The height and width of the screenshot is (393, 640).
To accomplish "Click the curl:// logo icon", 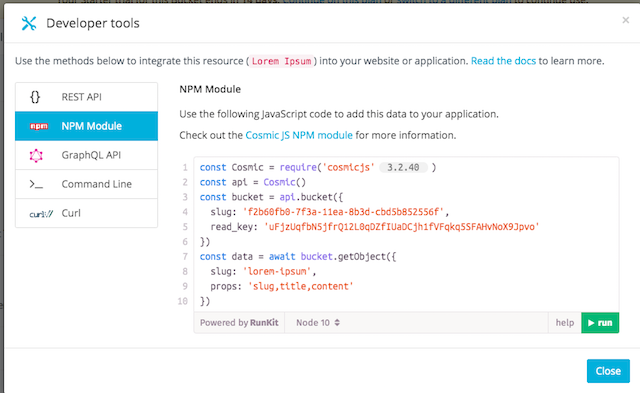I will [41, 214].
